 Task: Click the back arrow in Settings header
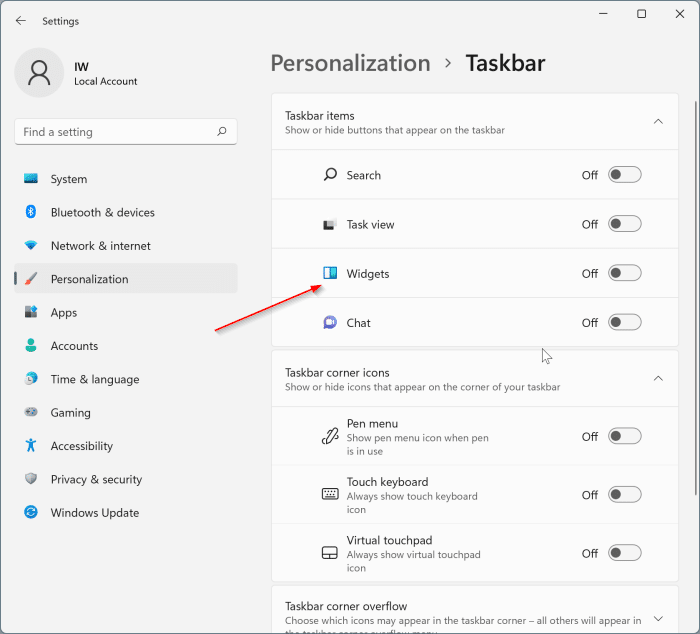point(21,21)
